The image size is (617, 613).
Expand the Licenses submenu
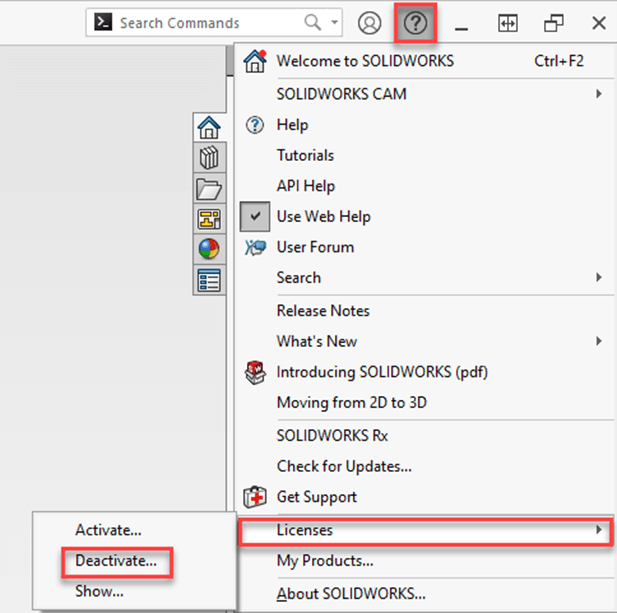click(x=426, y=531)
